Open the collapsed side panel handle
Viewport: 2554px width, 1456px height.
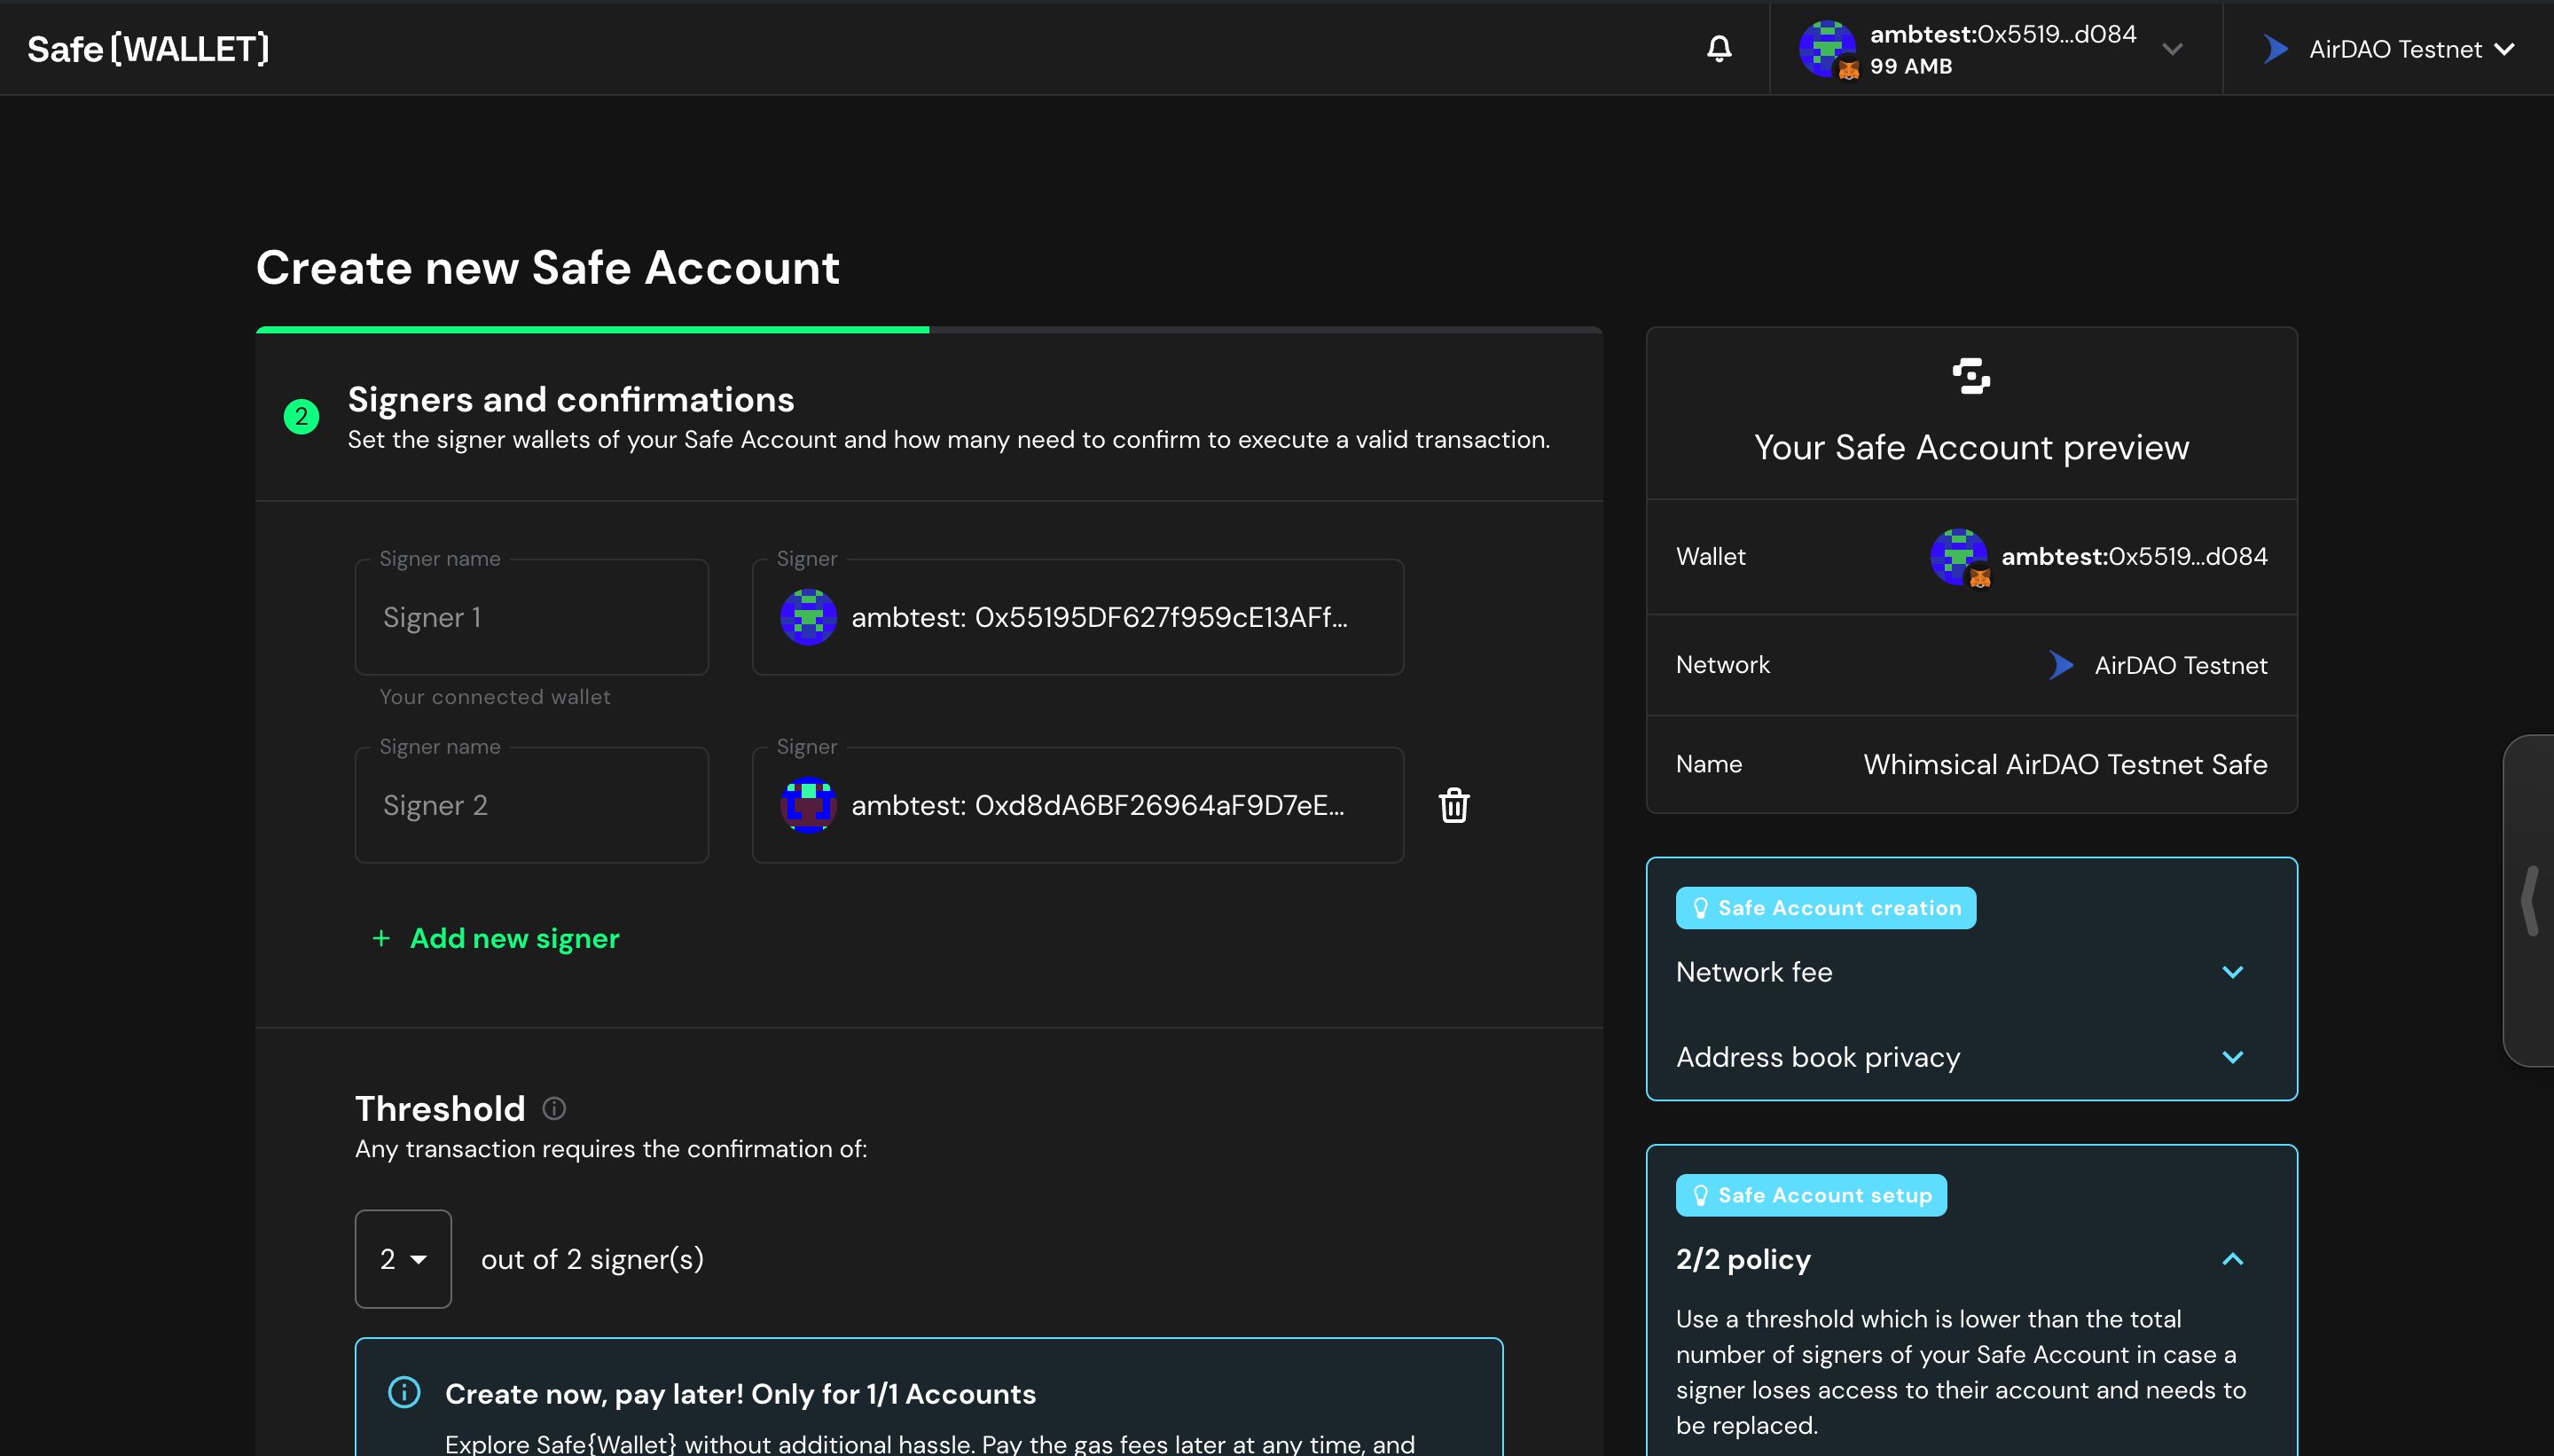click(x=2528, y=900)
